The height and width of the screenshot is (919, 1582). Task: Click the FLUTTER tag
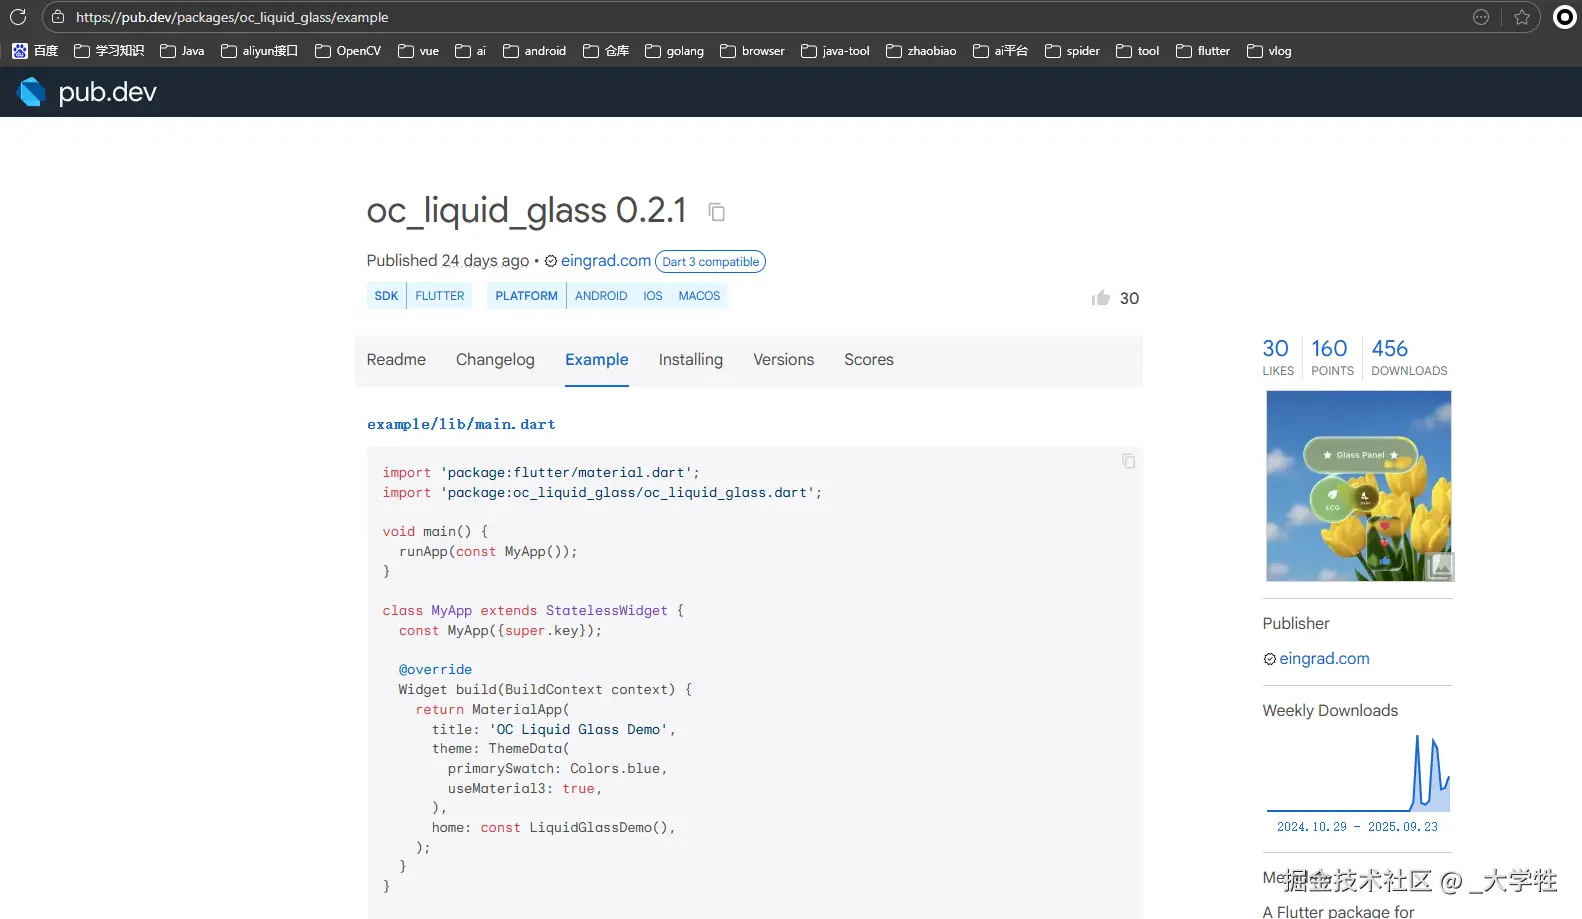440,296
